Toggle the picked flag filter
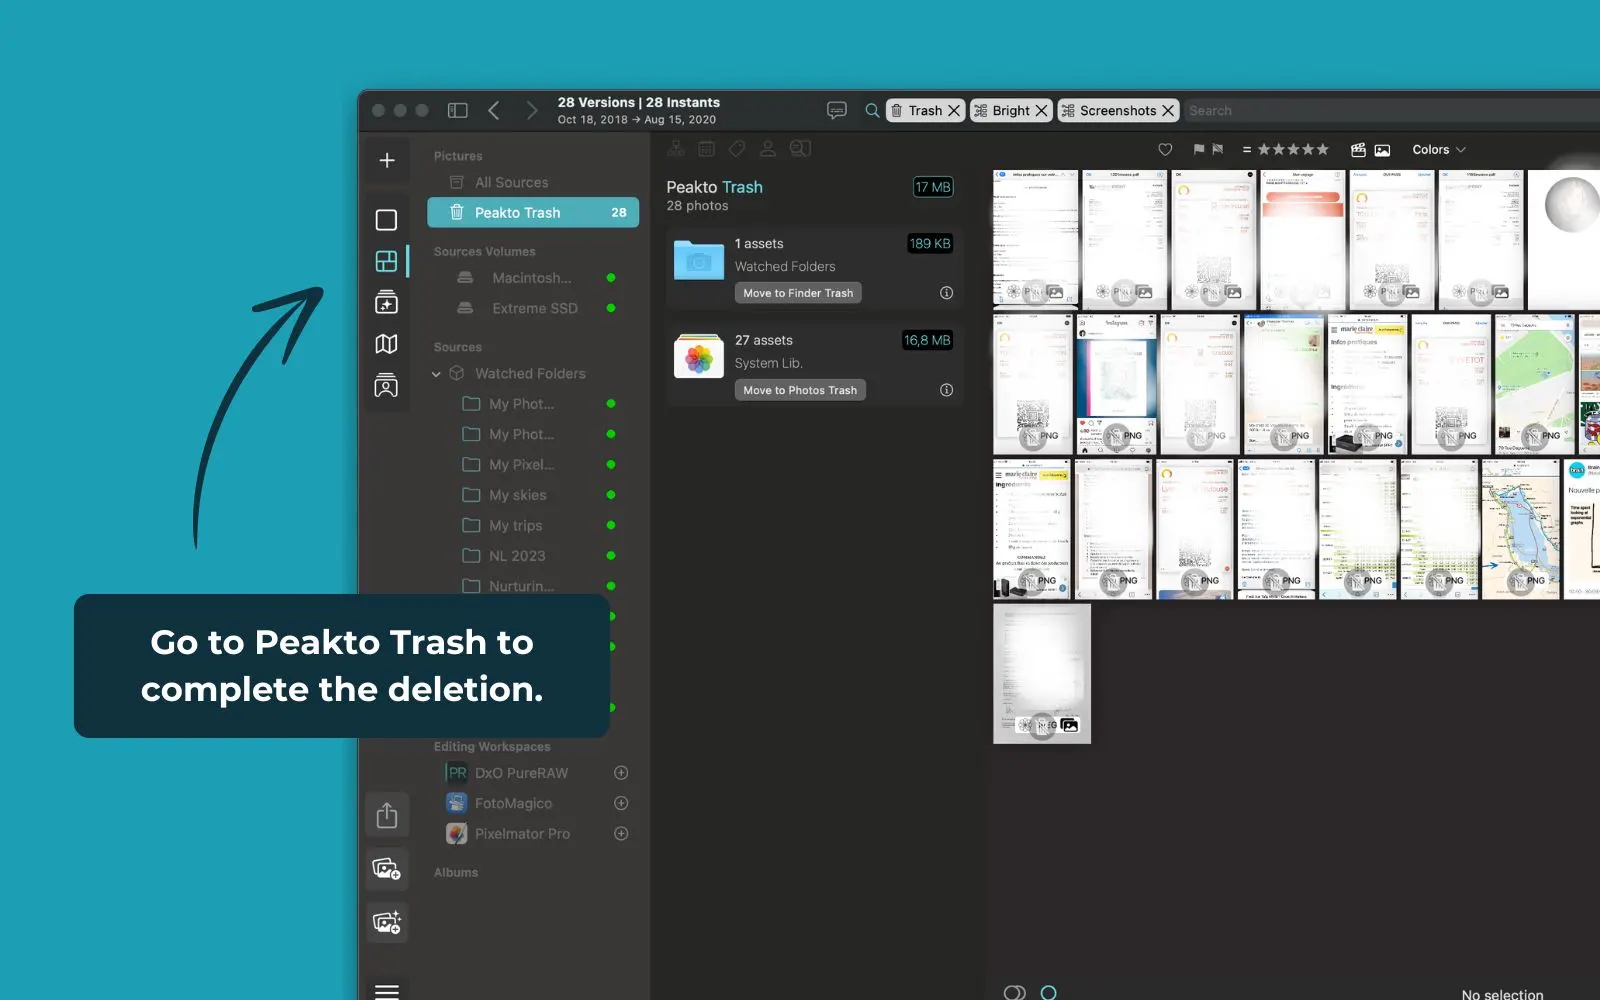The image size is (1600, 1000). [x=1198, y=150]
